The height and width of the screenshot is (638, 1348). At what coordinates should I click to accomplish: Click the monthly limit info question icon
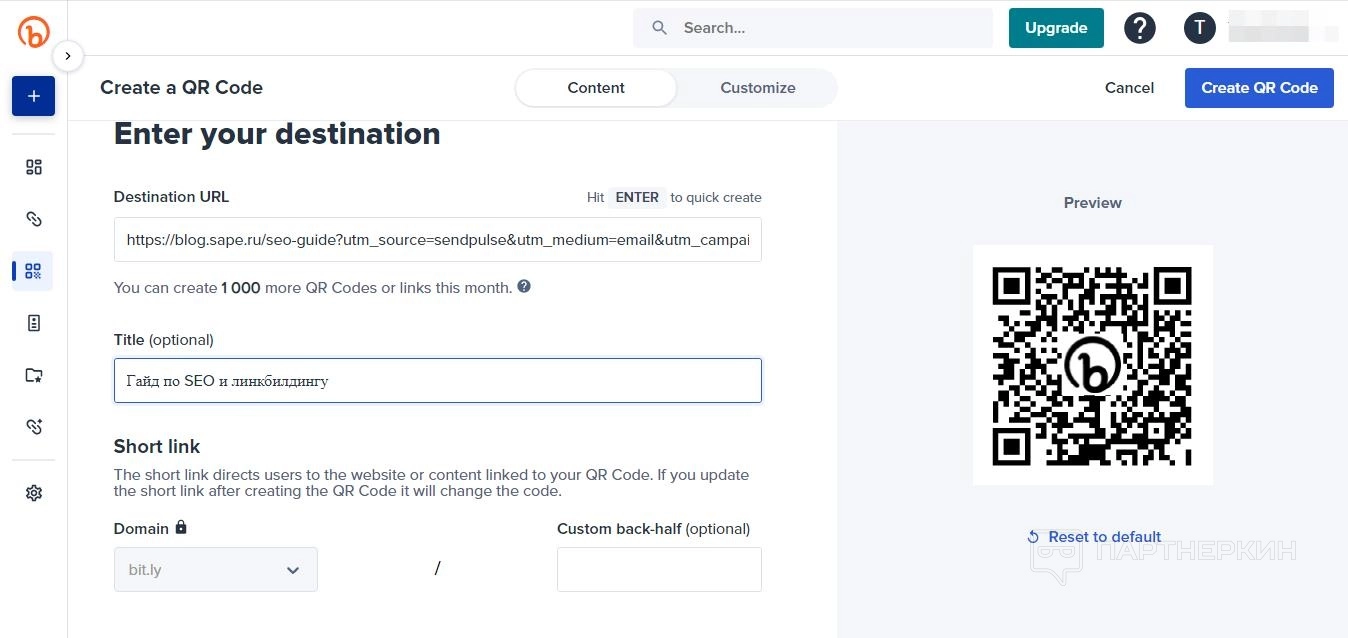[524, 286]
